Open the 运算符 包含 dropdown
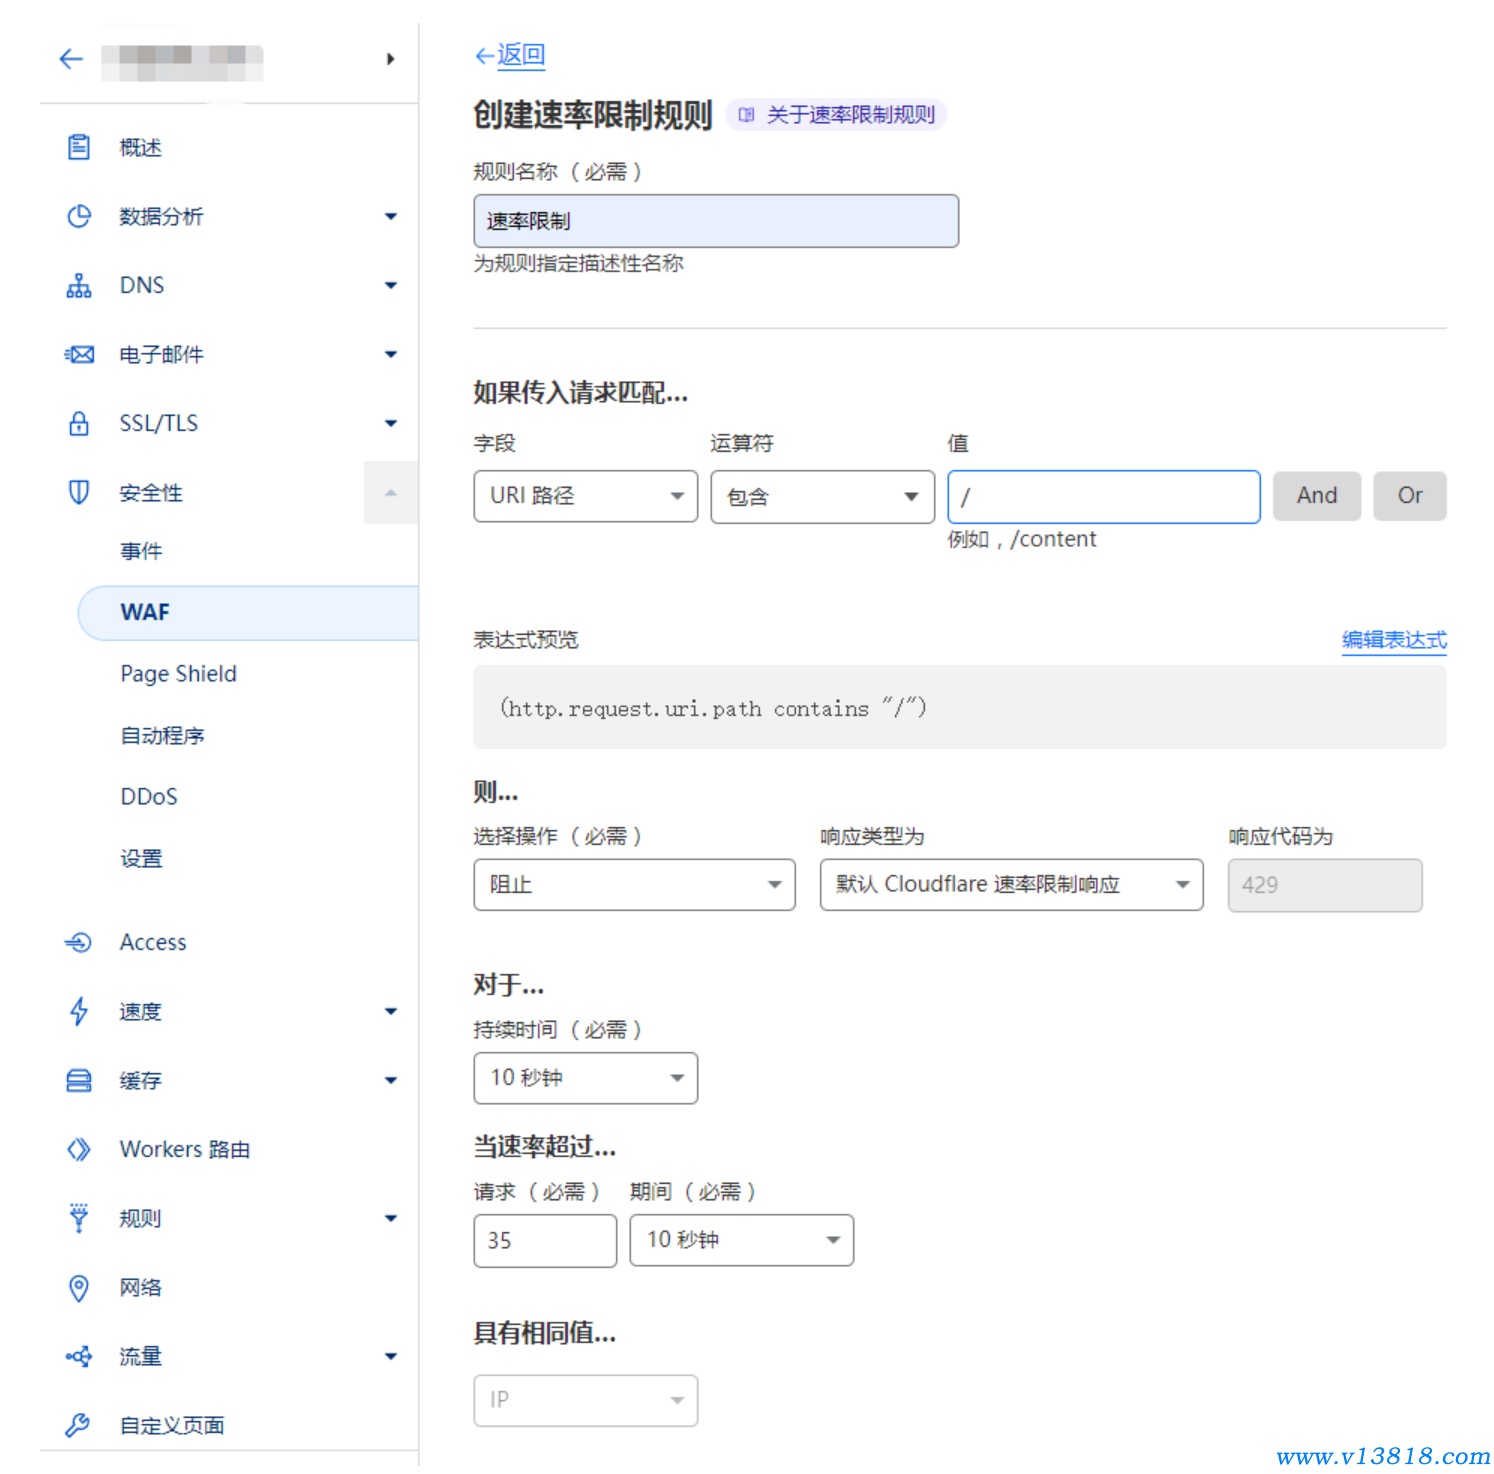The height and width of the screenshot is (1474, 1494). click(822, 497)
